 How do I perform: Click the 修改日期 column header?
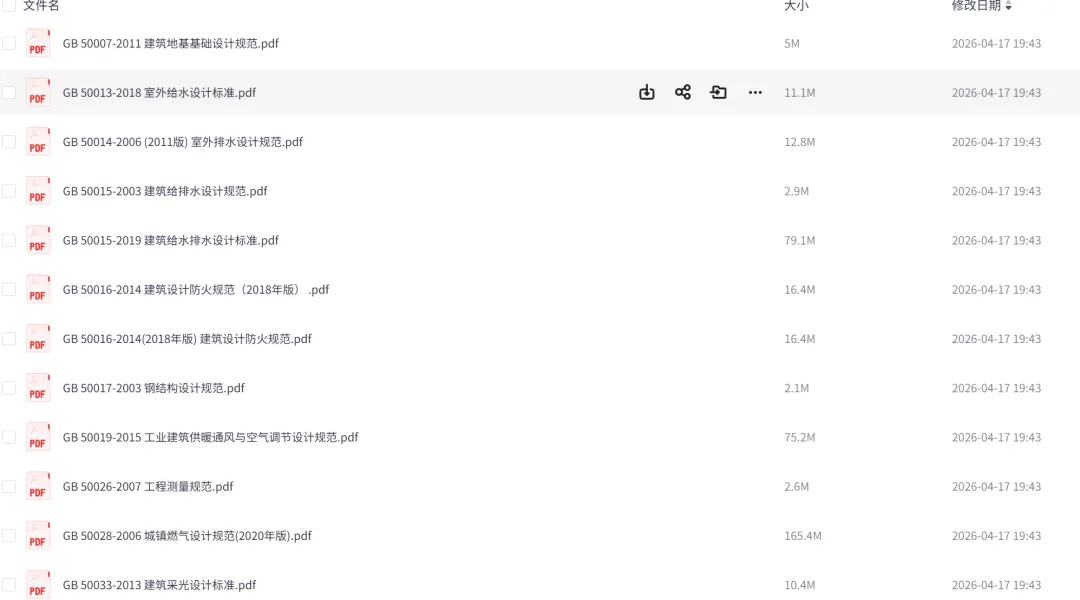(x=976, y=6)
